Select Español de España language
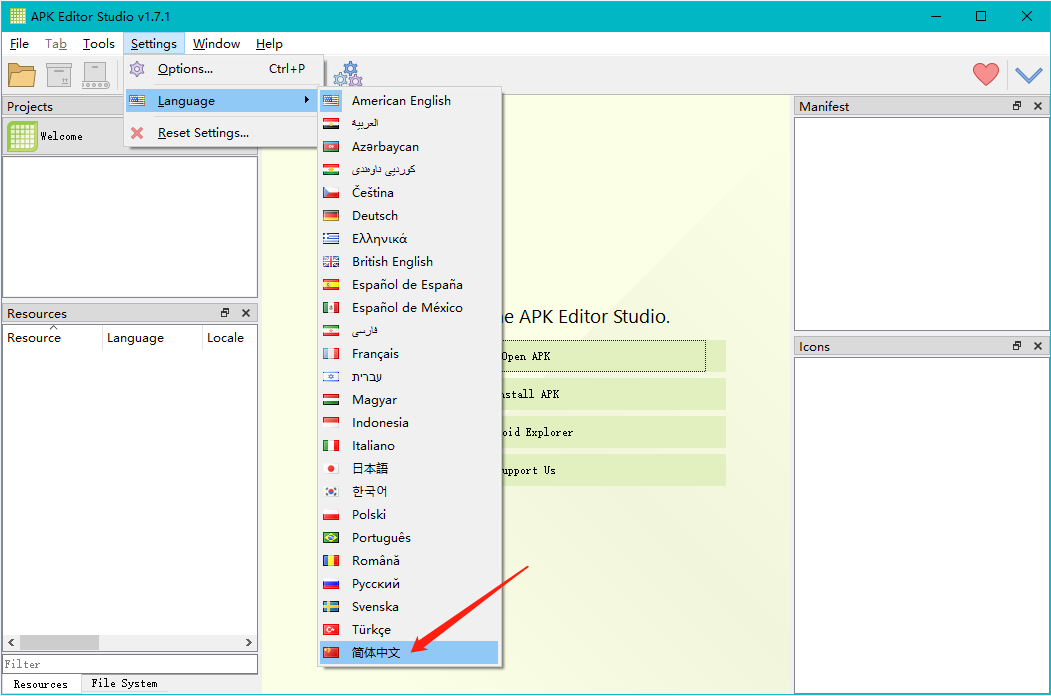This screenshot has width=1051, height=696. point(409,284)
